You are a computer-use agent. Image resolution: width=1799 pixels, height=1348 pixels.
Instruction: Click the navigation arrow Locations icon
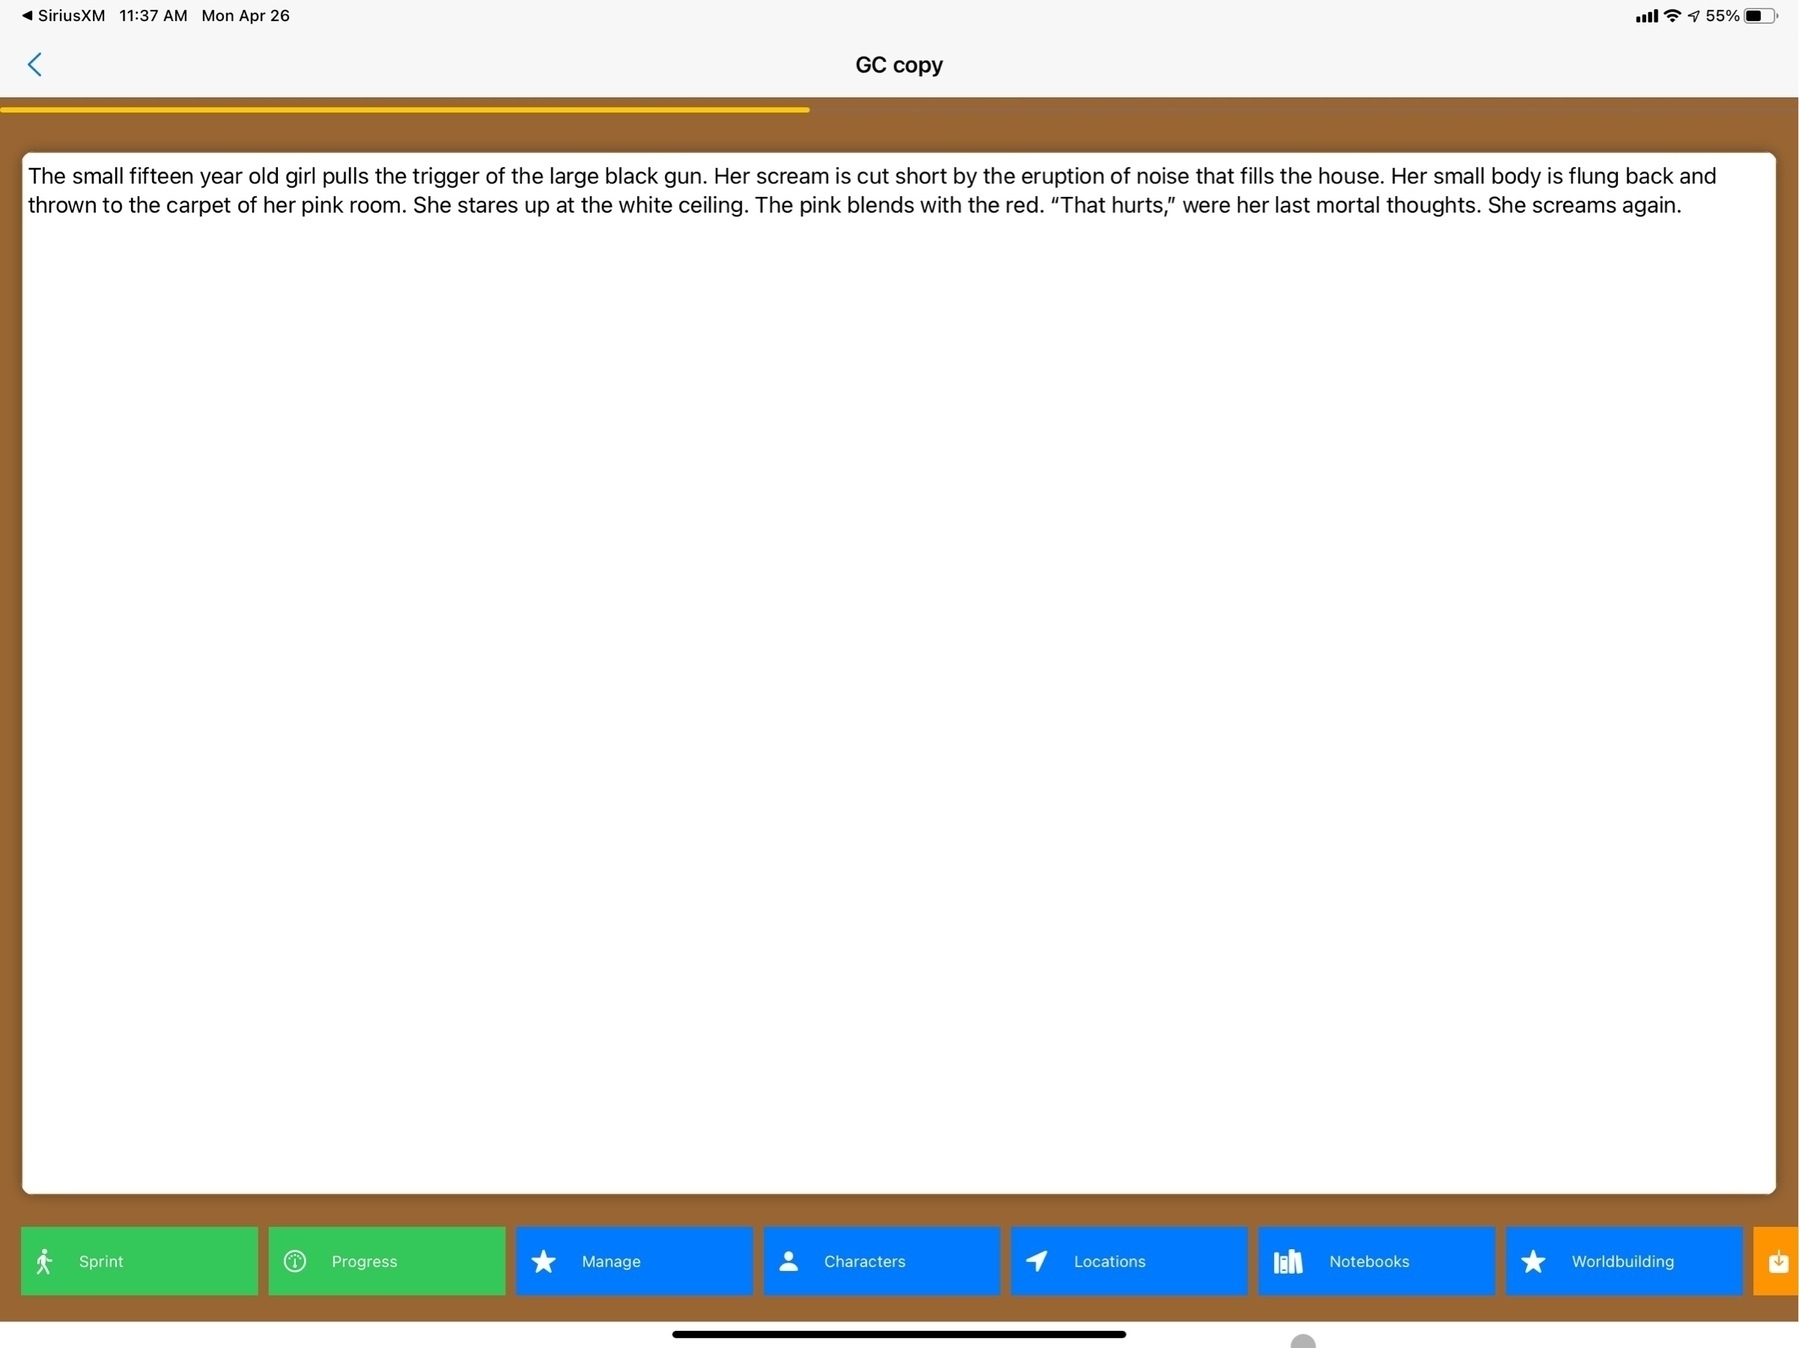click(1037, 1261)
